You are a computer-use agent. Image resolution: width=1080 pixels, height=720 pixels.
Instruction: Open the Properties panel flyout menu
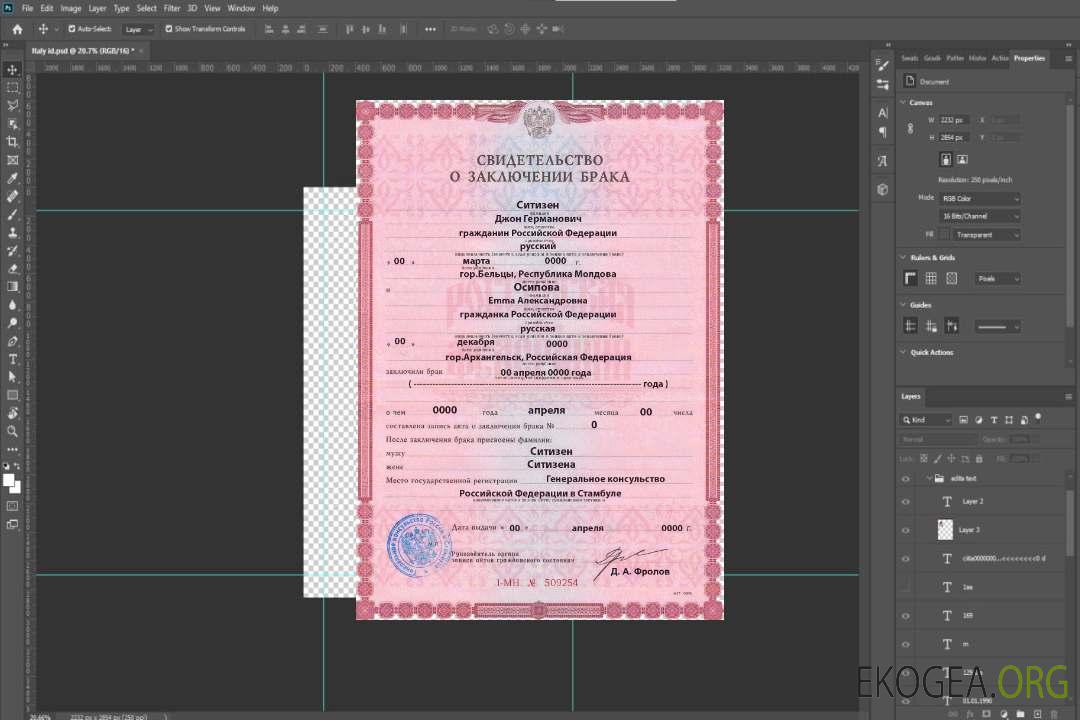coord(1068,59)
